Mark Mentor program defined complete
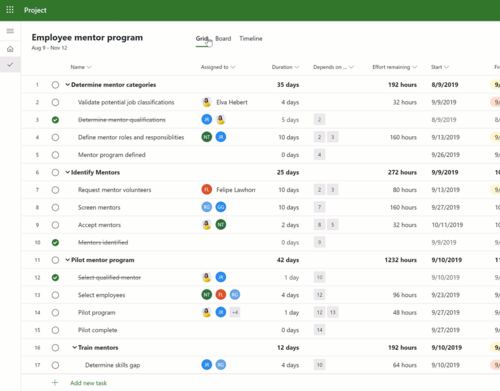Screen dimensions: 500x391 point(55,155)
